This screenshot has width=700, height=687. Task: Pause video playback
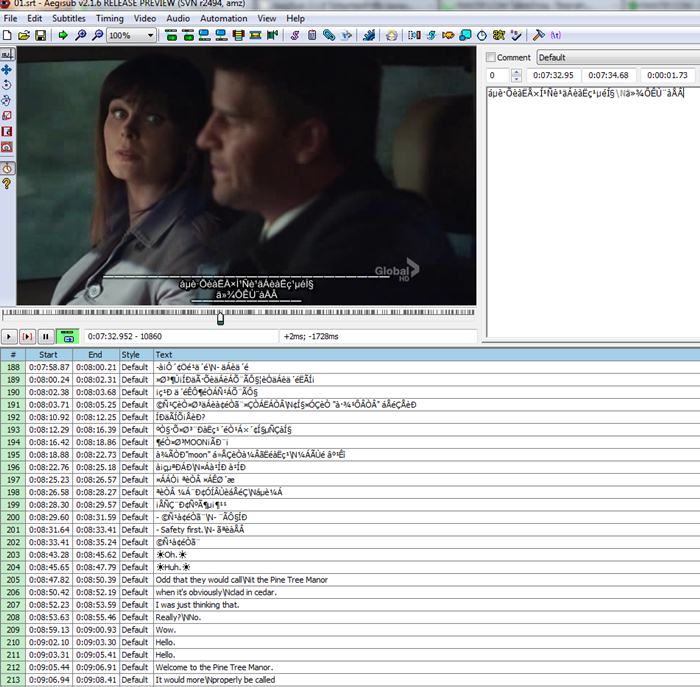(46, 337)
